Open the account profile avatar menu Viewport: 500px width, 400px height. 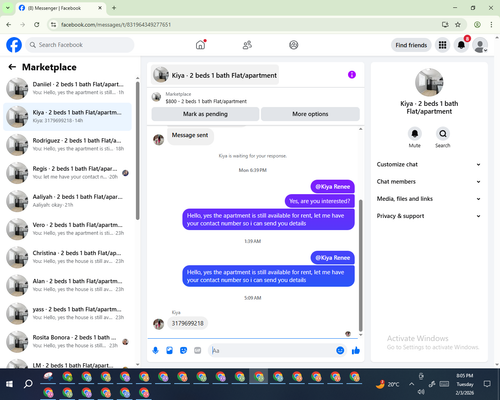(x=480, y=45)
